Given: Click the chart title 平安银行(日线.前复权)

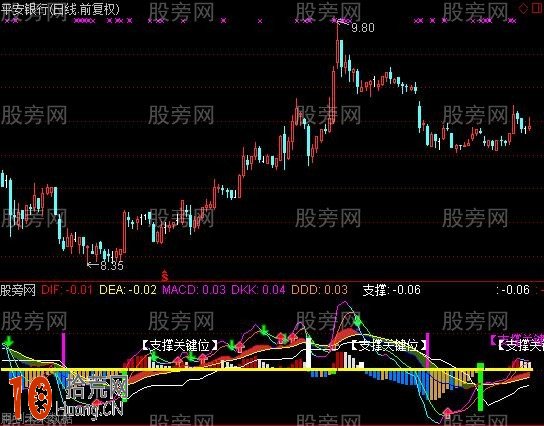Looking at the screenshot, I should click(x=60, y=9).
